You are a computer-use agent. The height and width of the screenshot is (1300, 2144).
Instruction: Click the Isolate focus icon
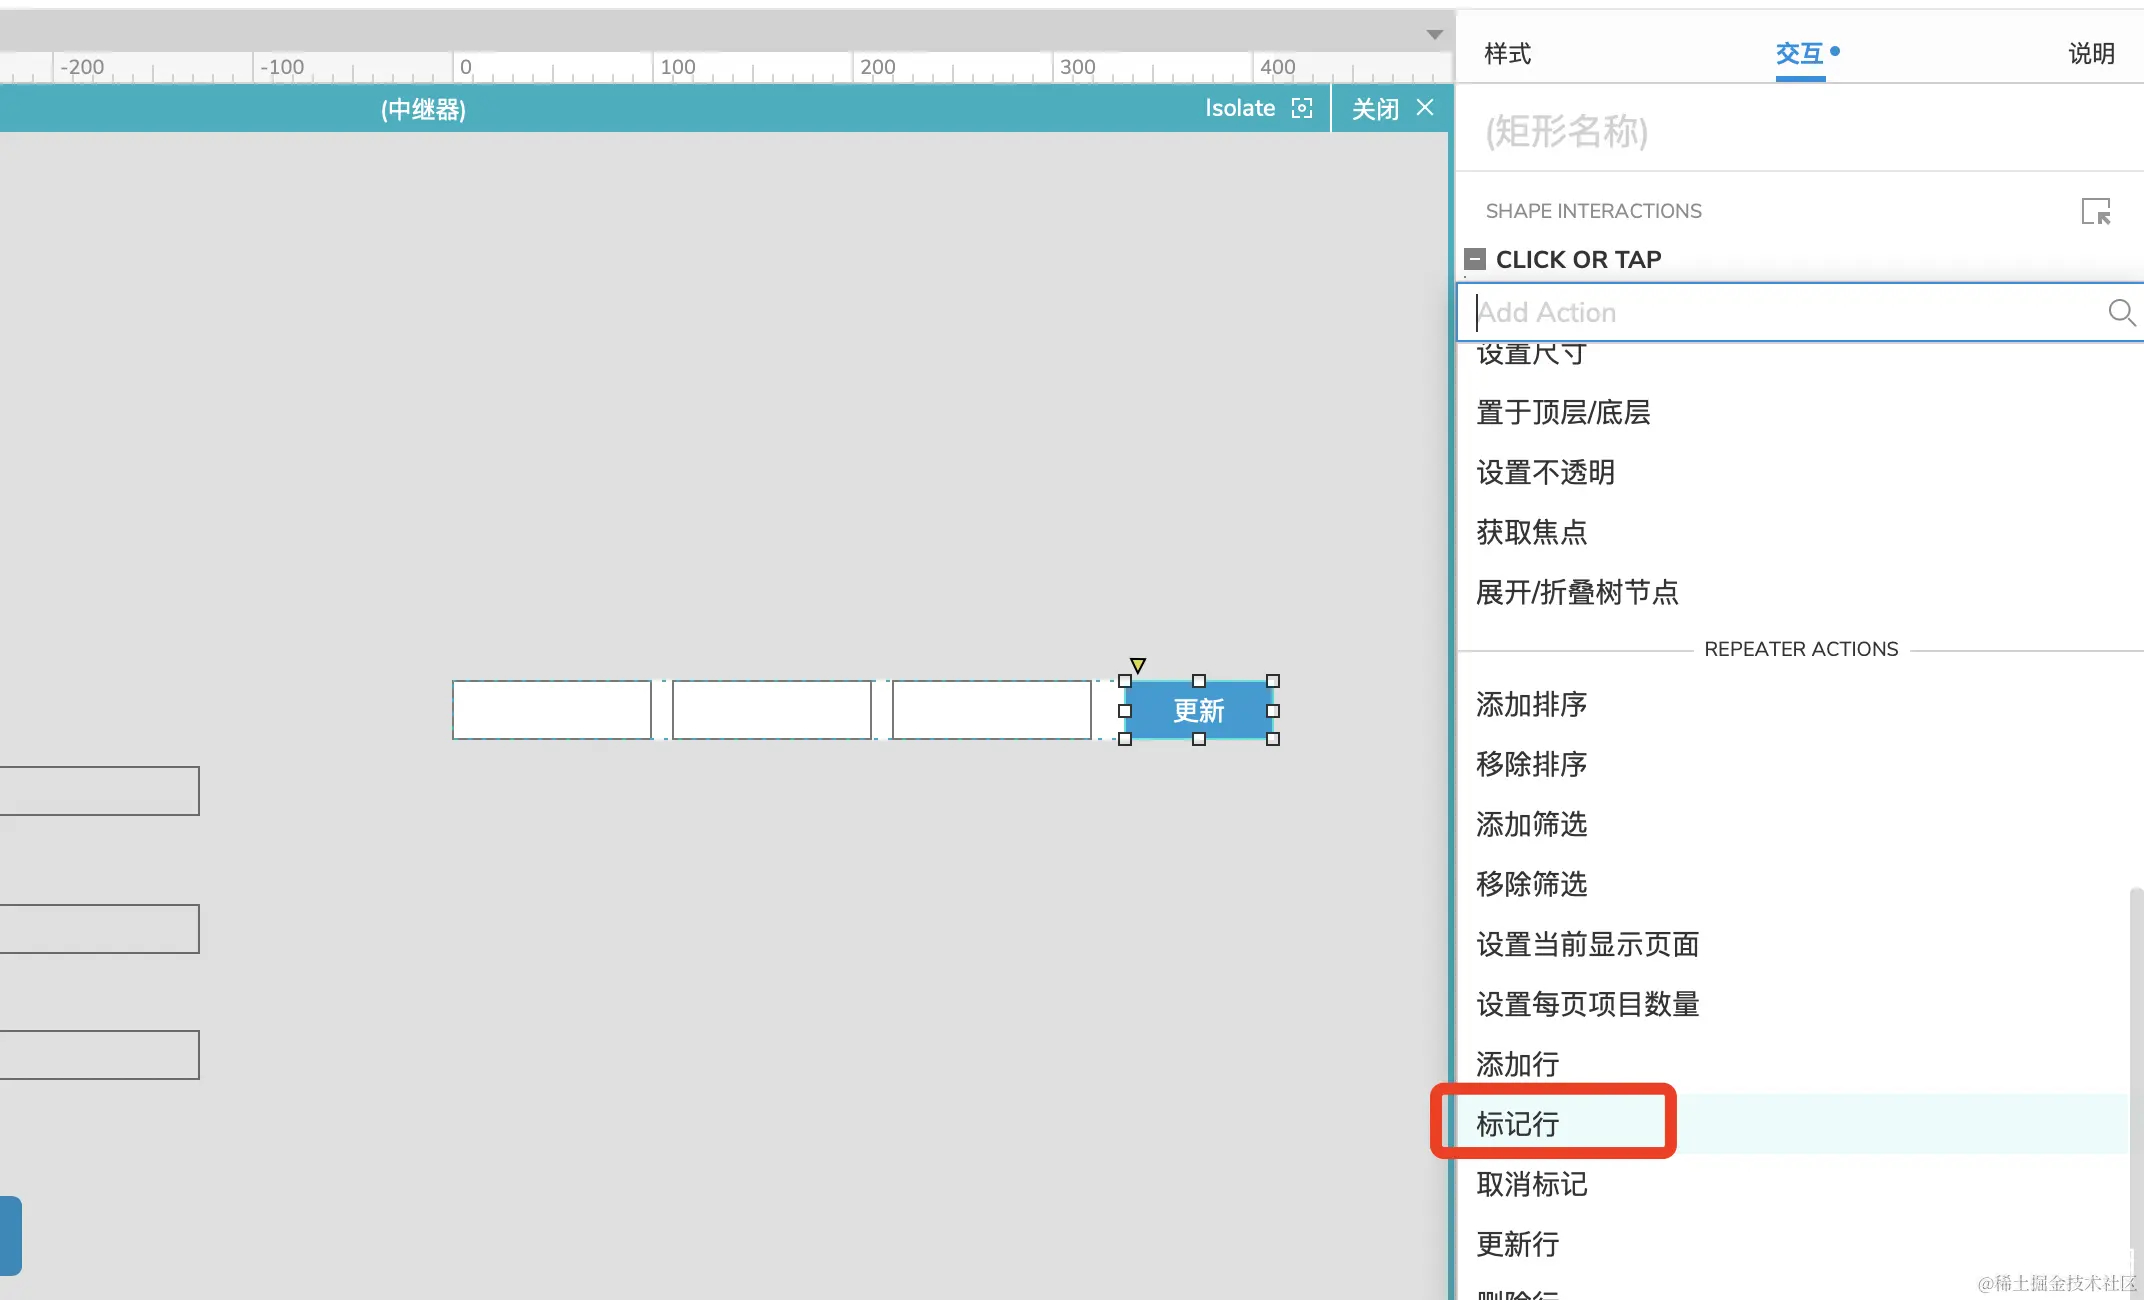[x=1301, y=108]
